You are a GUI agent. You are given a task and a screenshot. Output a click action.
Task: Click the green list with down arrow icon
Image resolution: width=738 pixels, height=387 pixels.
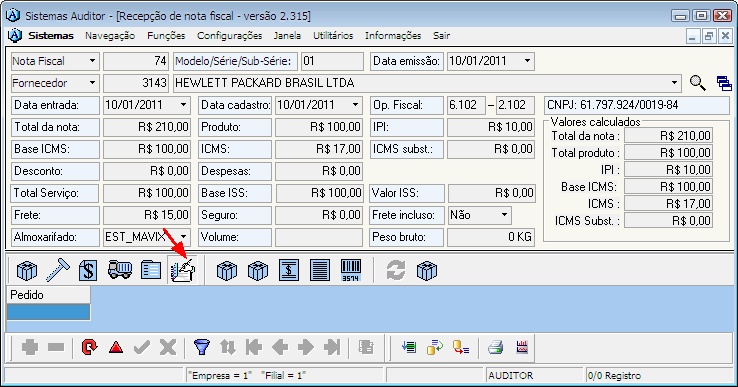pyautogui.click(x=409, y=347)
